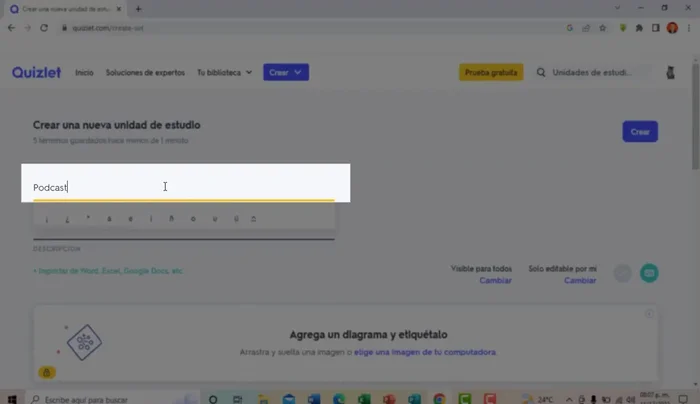This screenshot has height=404, width=700.
Task: Open File Explorer in taskbar
Action: click(263, 399)
